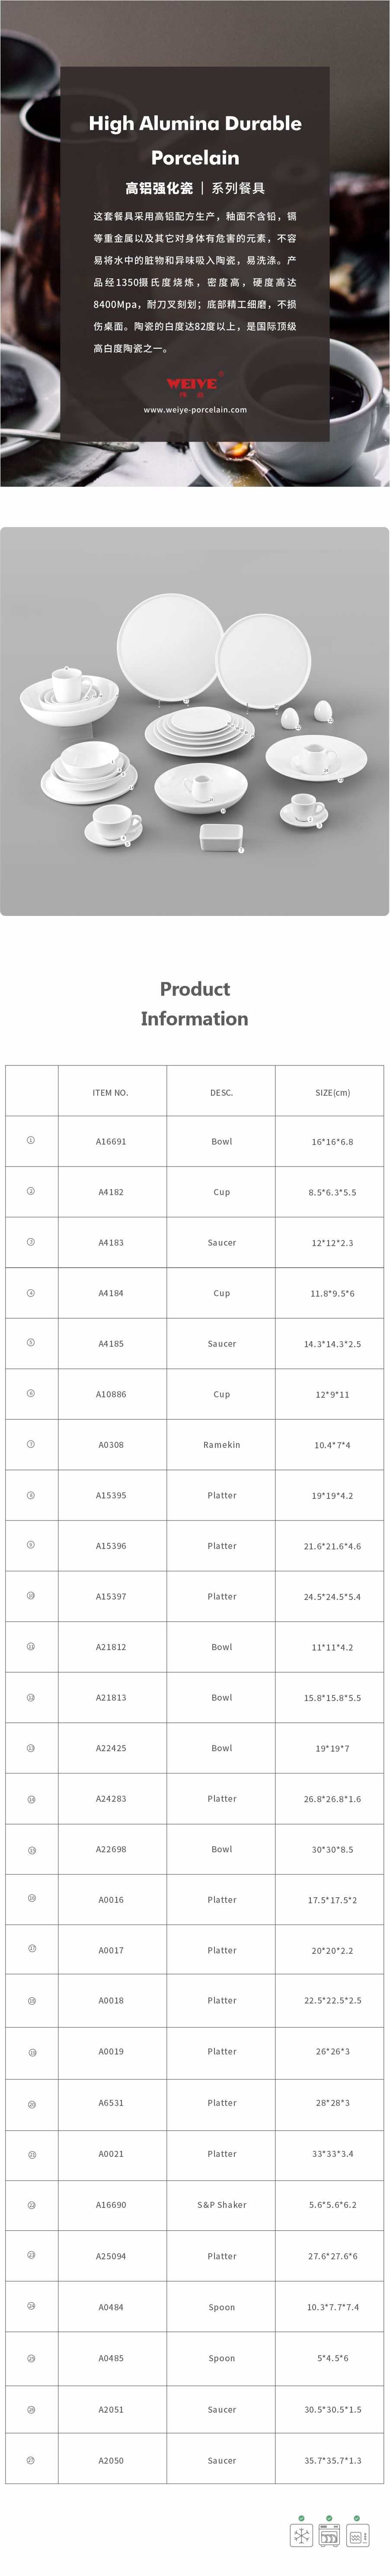Open the www.weiye-porcelain.com link

pyautogui.click(x=195, y=410)
